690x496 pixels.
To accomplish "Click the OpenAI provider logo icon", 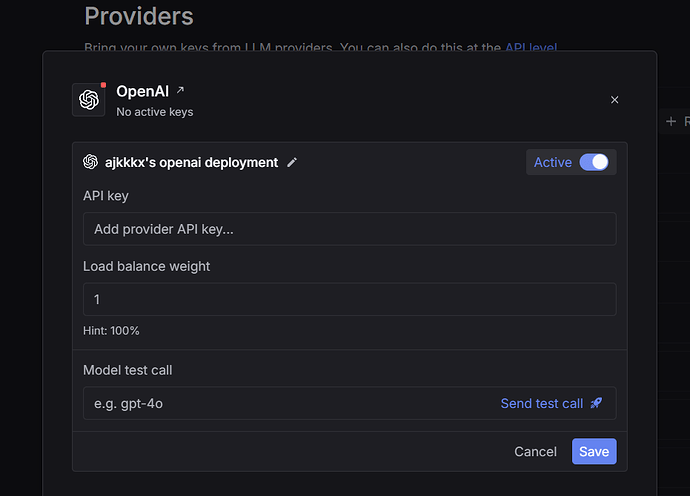I will [x=88, y=100].
